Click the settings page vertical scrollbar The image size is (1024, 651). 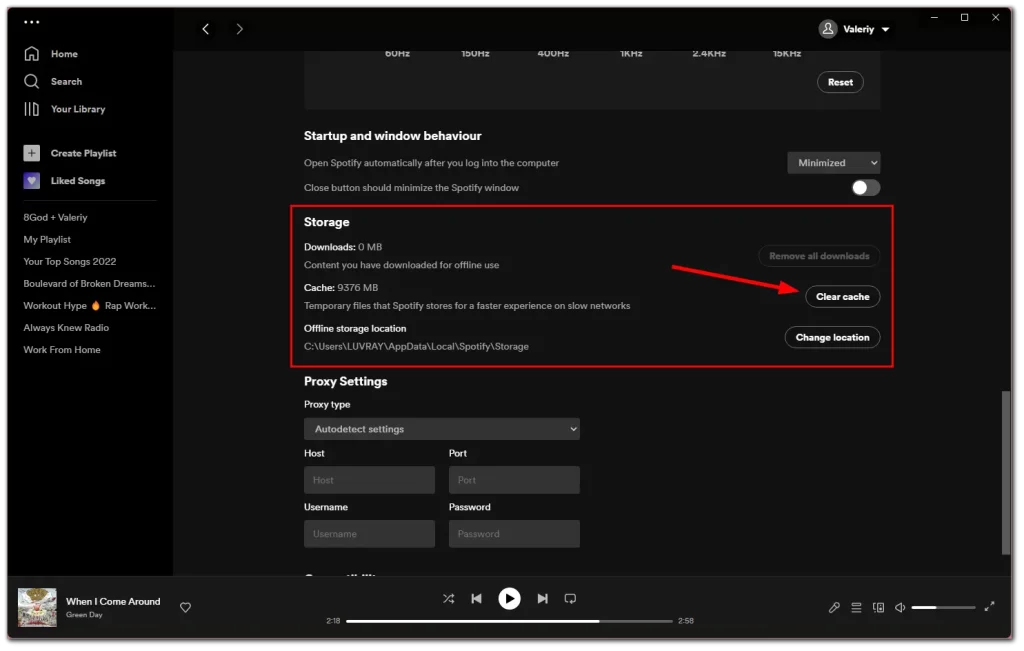(x=1006, y=473)
